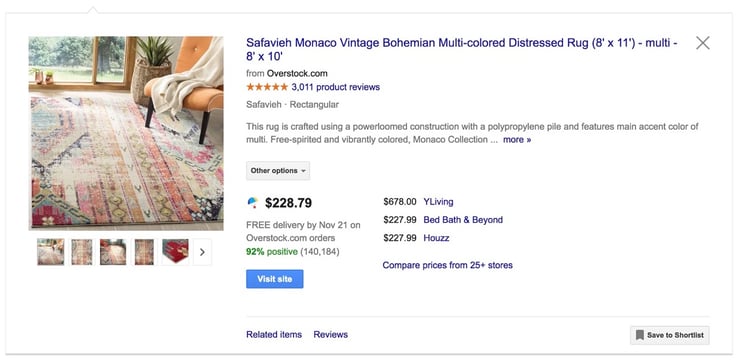Open the 3,011 product reviews link
This screenshot has height=361, width=740.
336,87
